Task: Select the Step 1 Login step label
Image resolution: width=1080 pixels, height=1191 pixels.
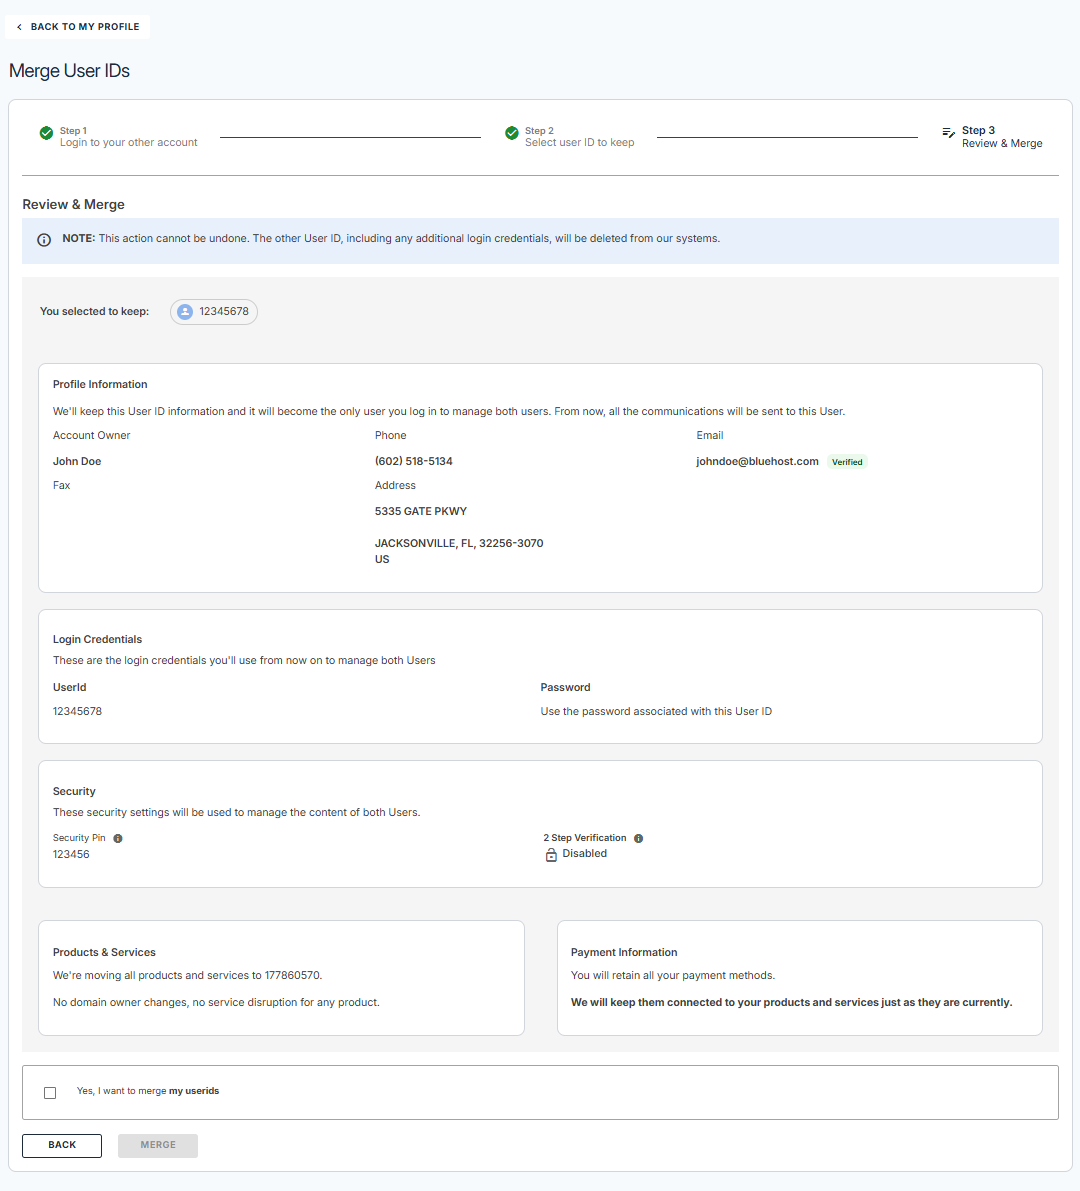Action: click(128, 136)
